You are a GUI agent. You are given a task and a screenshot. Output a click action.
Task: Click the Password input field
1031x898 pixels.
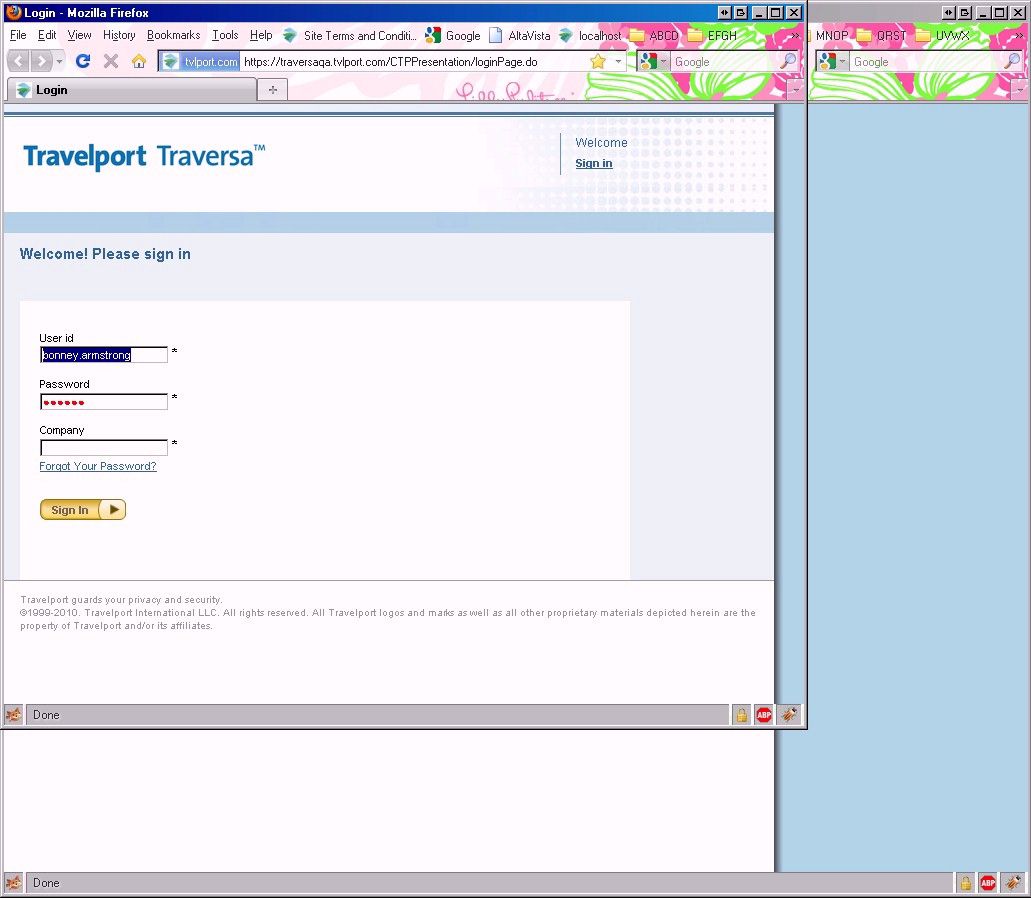tap(104, 402)
